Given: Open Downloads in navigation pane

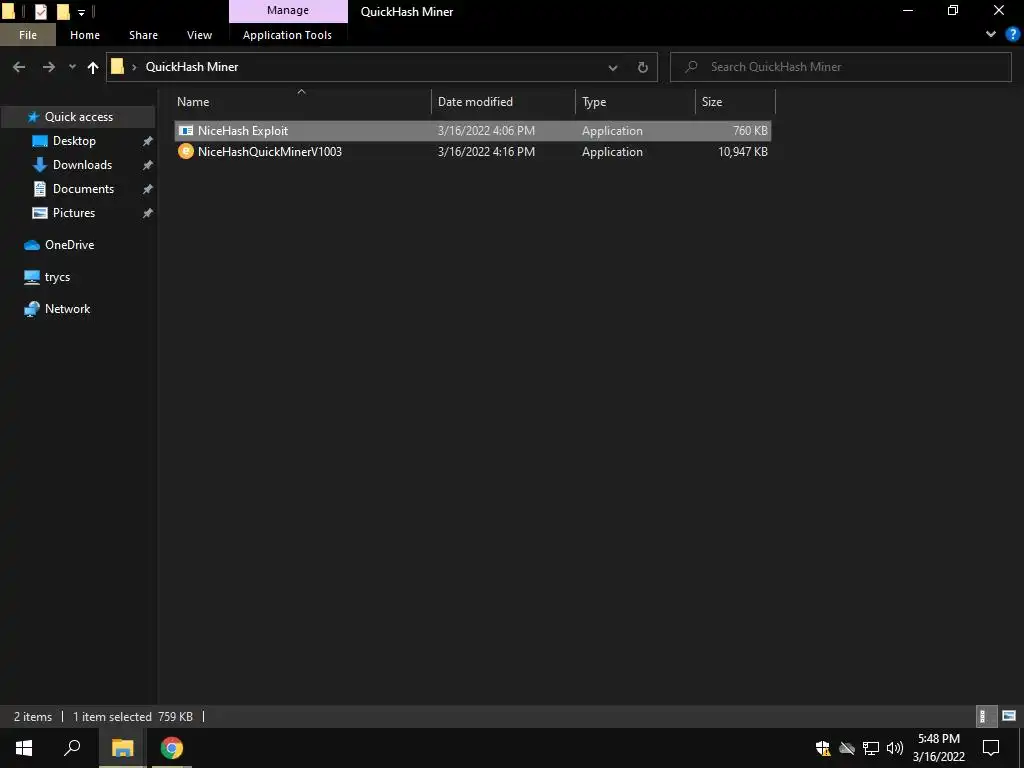Looking at the screenshot, I should pos(82,165).
